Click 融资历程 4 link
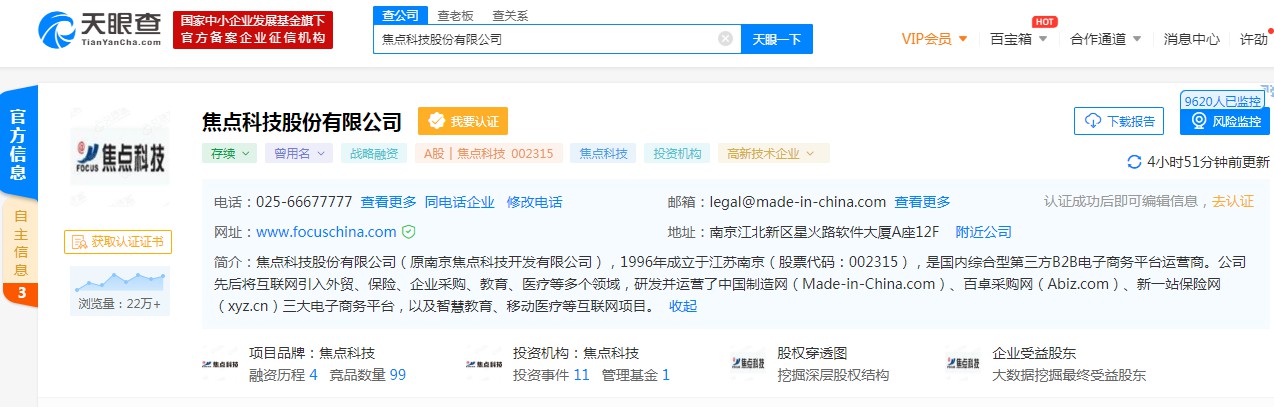 tap(285, 375)
